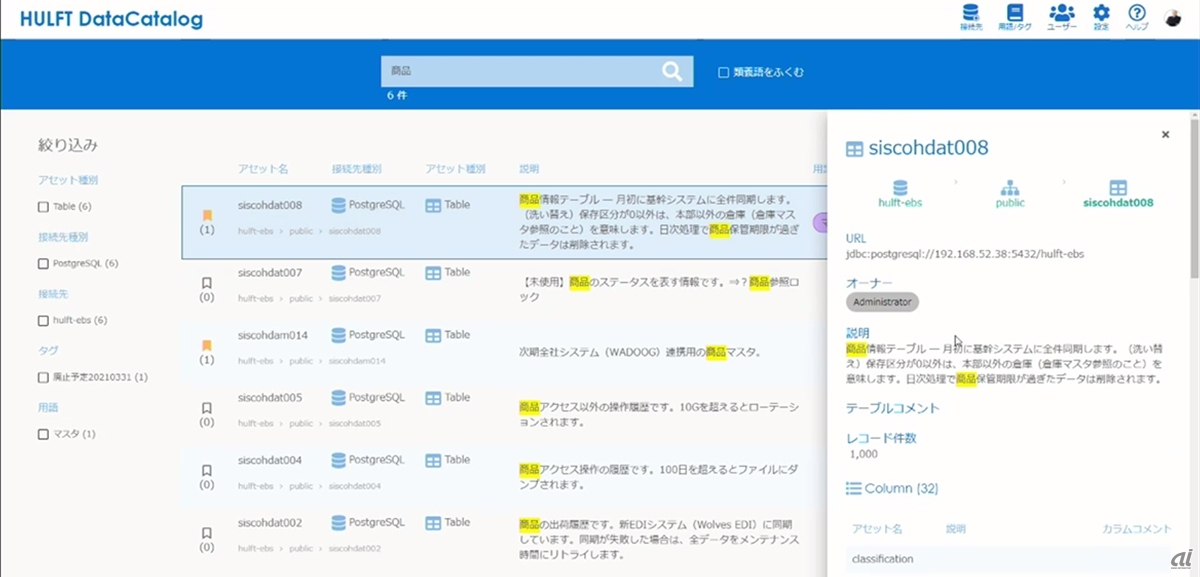Close the siscohdat008 detail panel
This screenshot has height=577, width=1200.
coord(1165,135)
